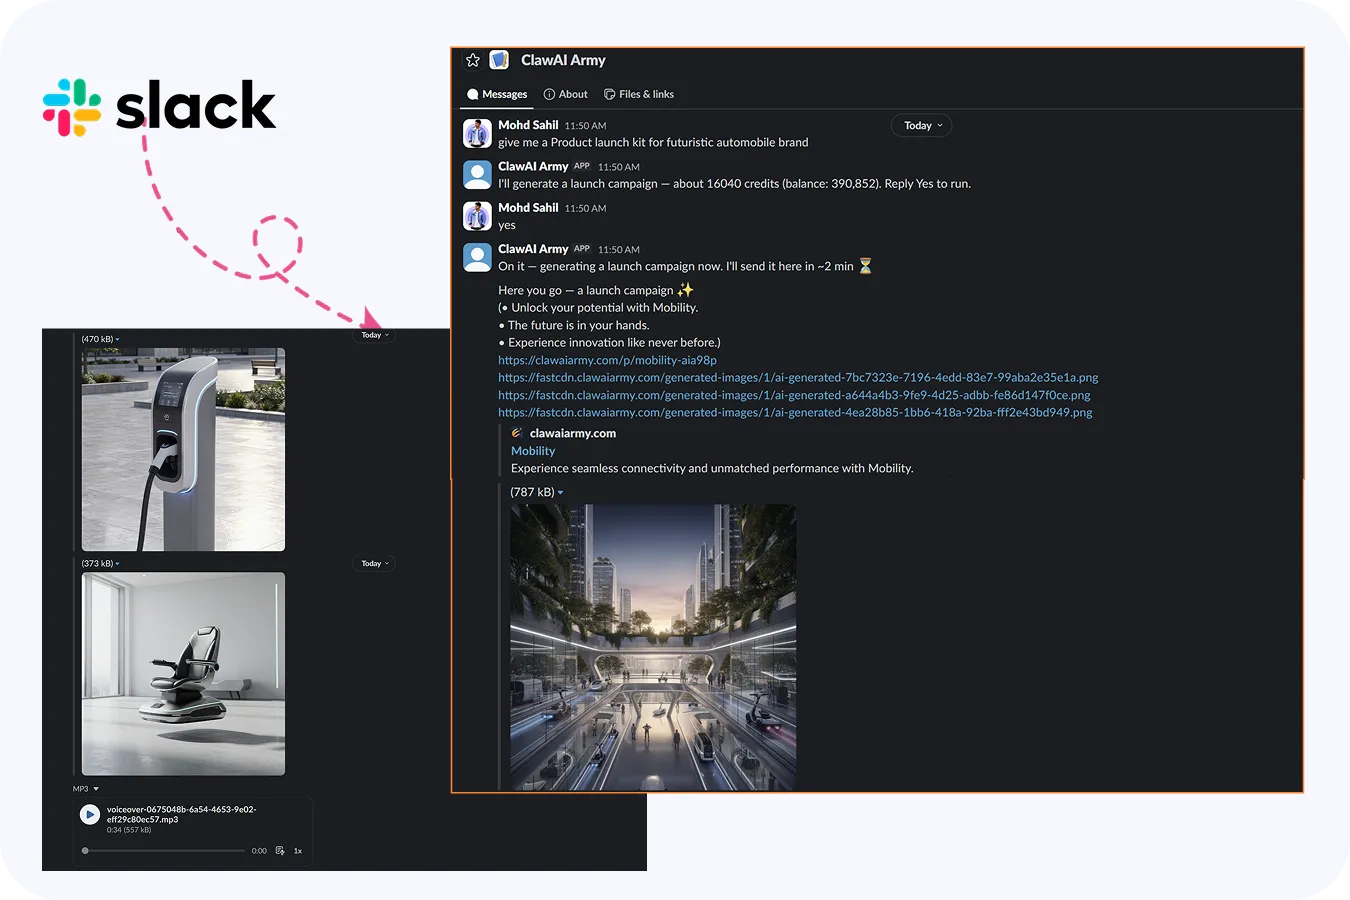
Task: Play the voiceover MP3 audio
Action: [x=90, y=815]
